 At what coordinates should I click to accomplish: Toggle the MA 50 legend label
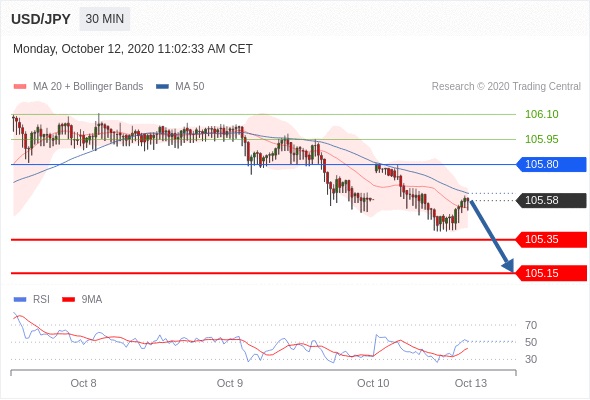click(190, 87)
